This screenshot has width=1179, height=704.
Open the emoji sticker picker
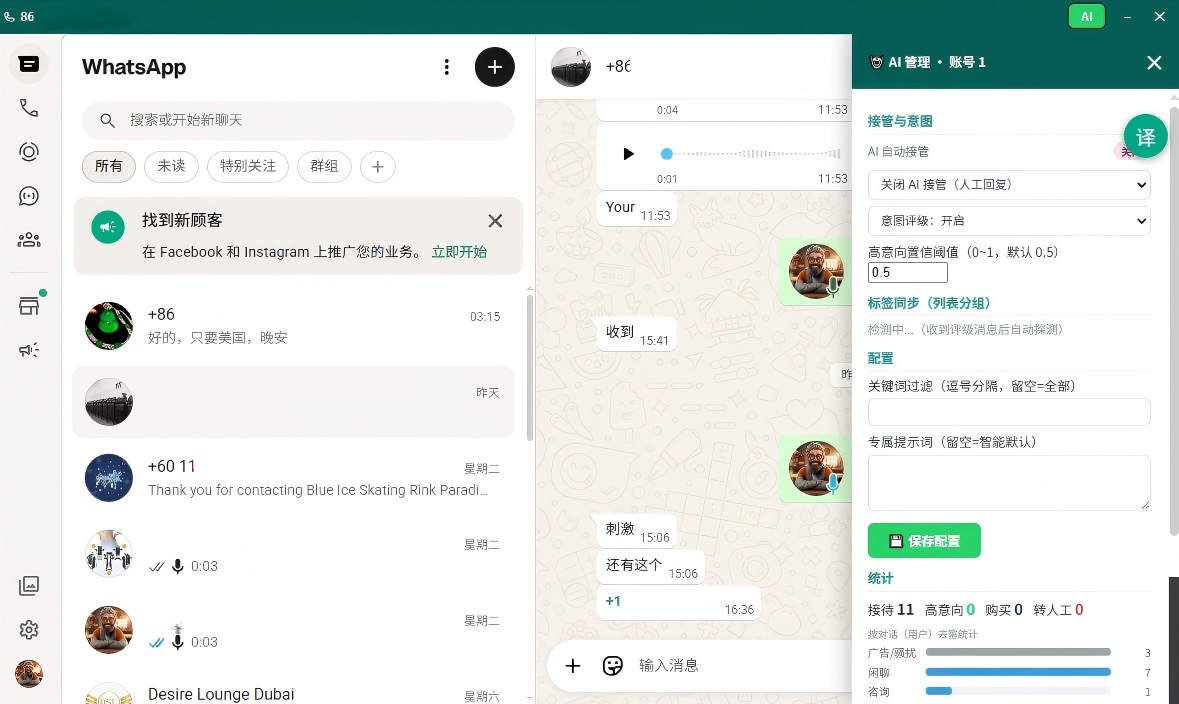coord(613,666)
